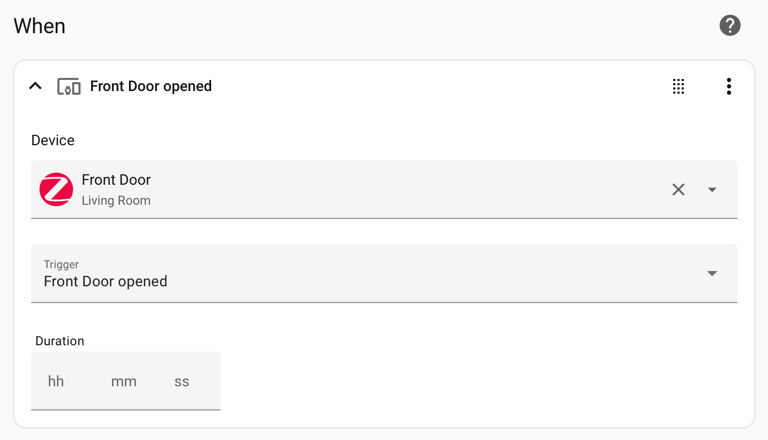Focus the hh duration field

pyautogui.click(x=56, y=381)
